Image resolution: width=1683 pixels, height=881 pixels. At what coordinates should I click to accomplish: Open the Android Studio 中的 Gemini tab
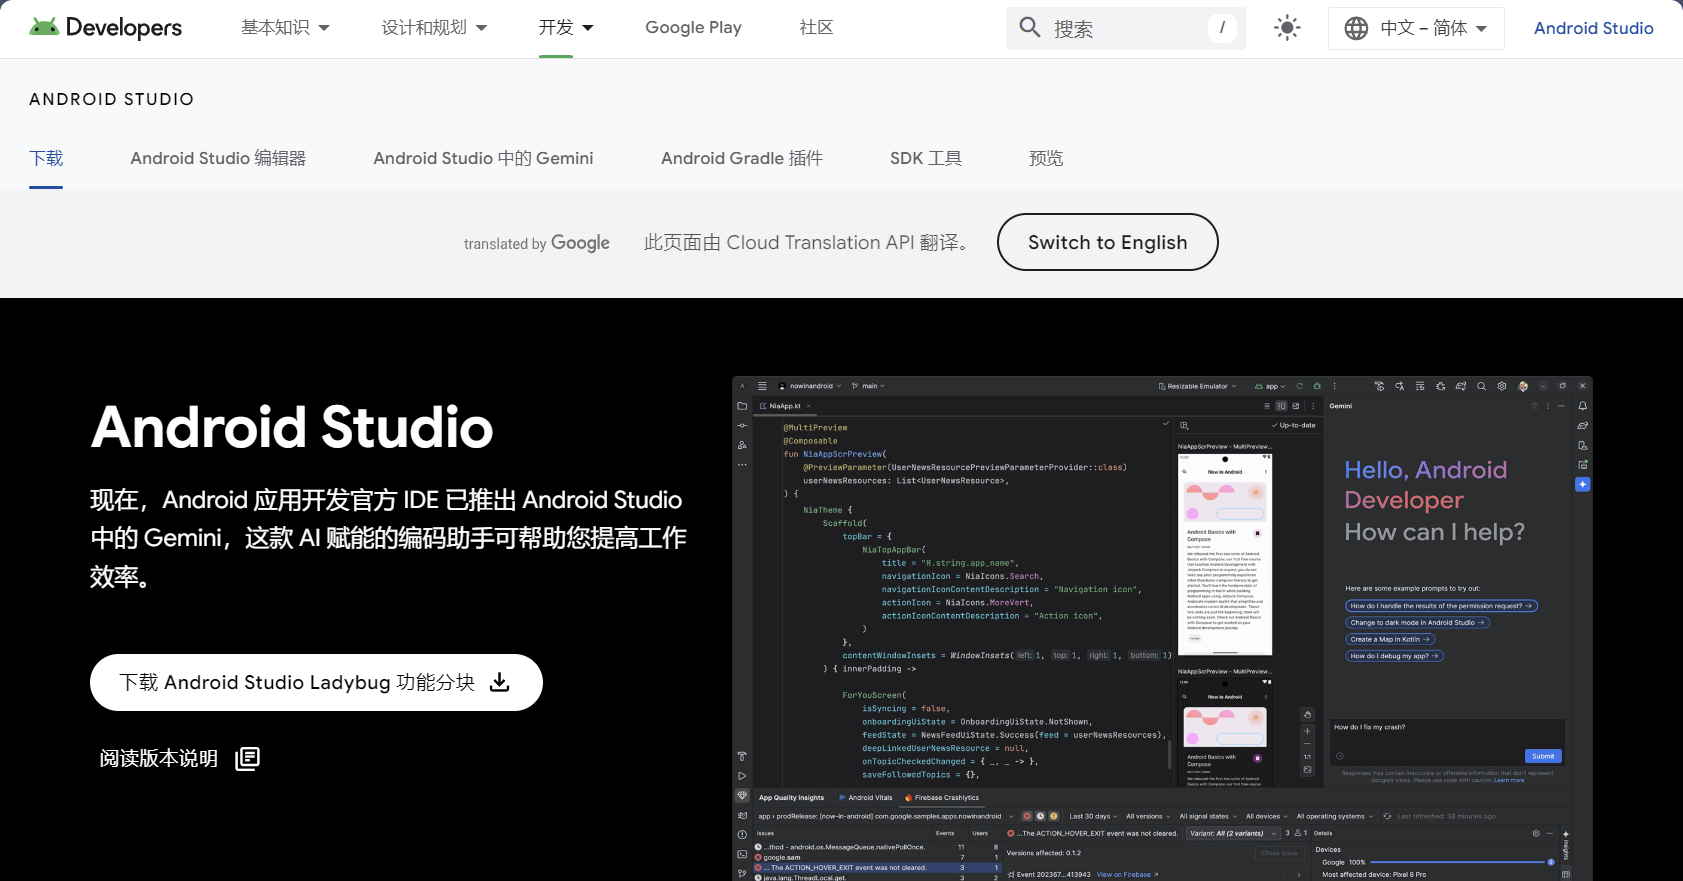(483, 158)
